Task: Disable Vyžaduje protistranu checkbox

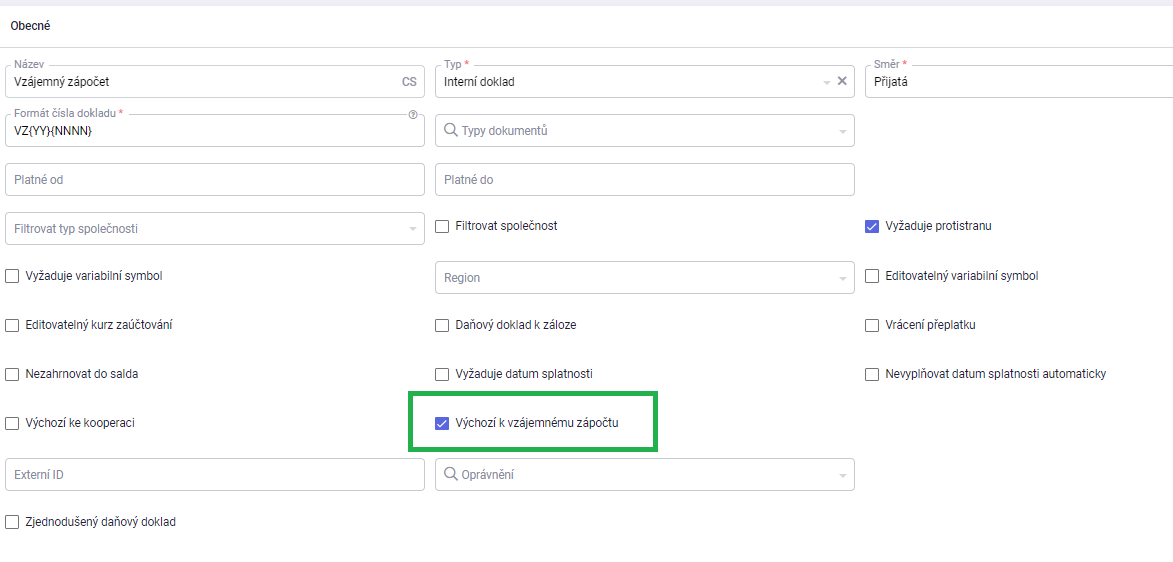Action: (x=872, y=226)
